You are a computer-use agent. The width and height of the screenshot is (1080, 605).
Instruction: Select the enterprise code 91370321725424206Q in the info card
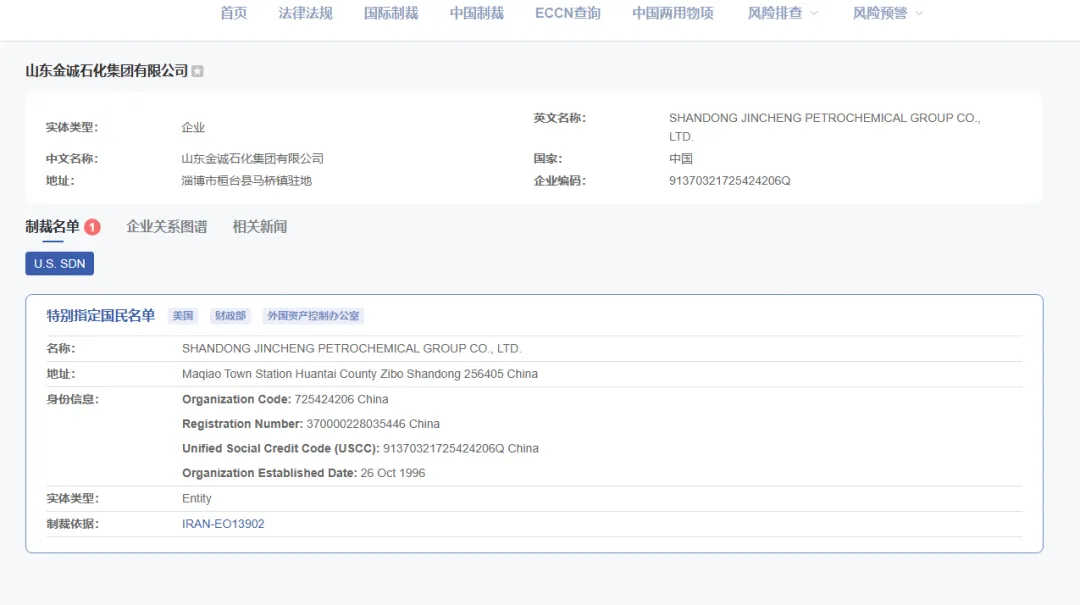point(729,181)
